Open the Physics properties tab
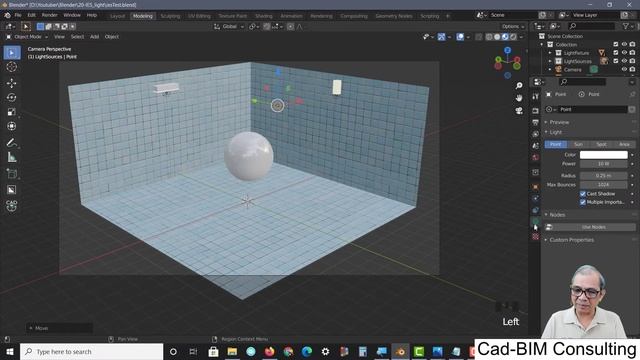 coord(536,198)
